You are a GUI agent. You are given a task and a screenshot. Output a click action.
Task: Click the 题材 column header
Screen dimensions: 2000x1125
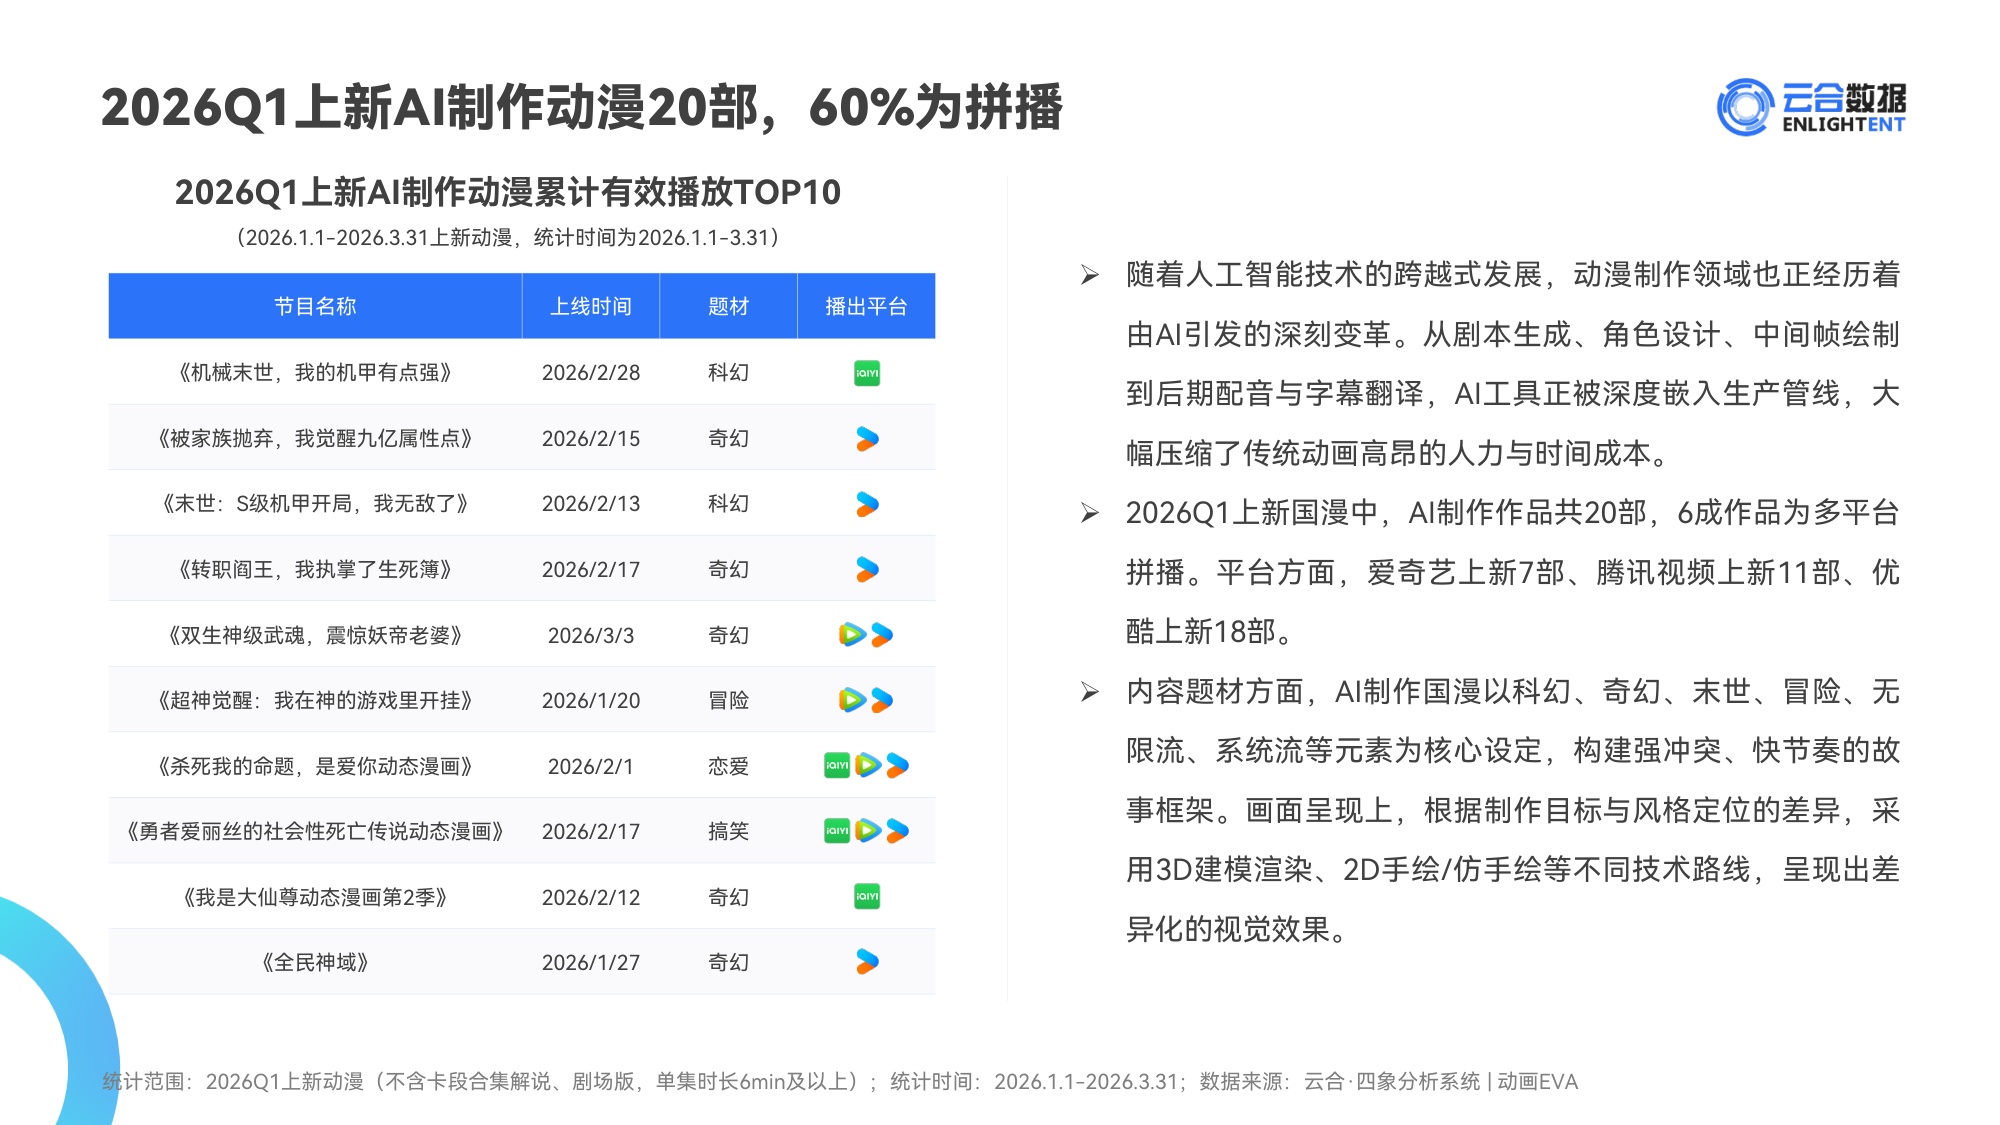coord(728,306)
